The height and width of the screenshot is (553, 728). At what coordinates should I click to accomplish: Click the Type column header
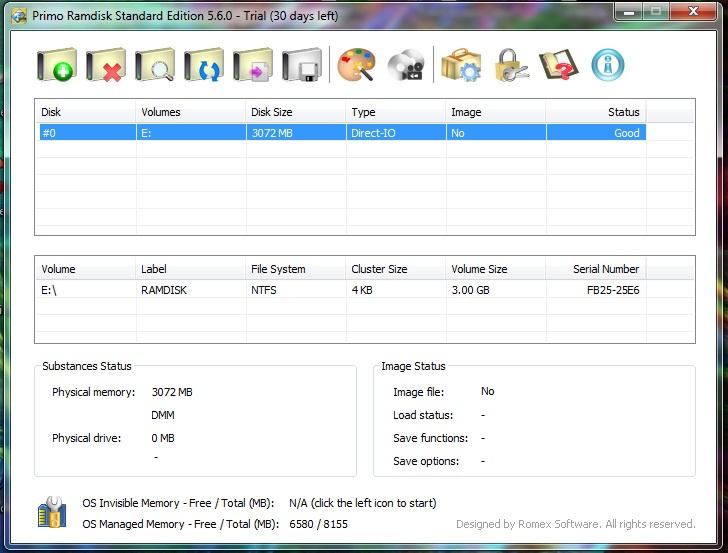pyautogui.click(x=396, y=112)
